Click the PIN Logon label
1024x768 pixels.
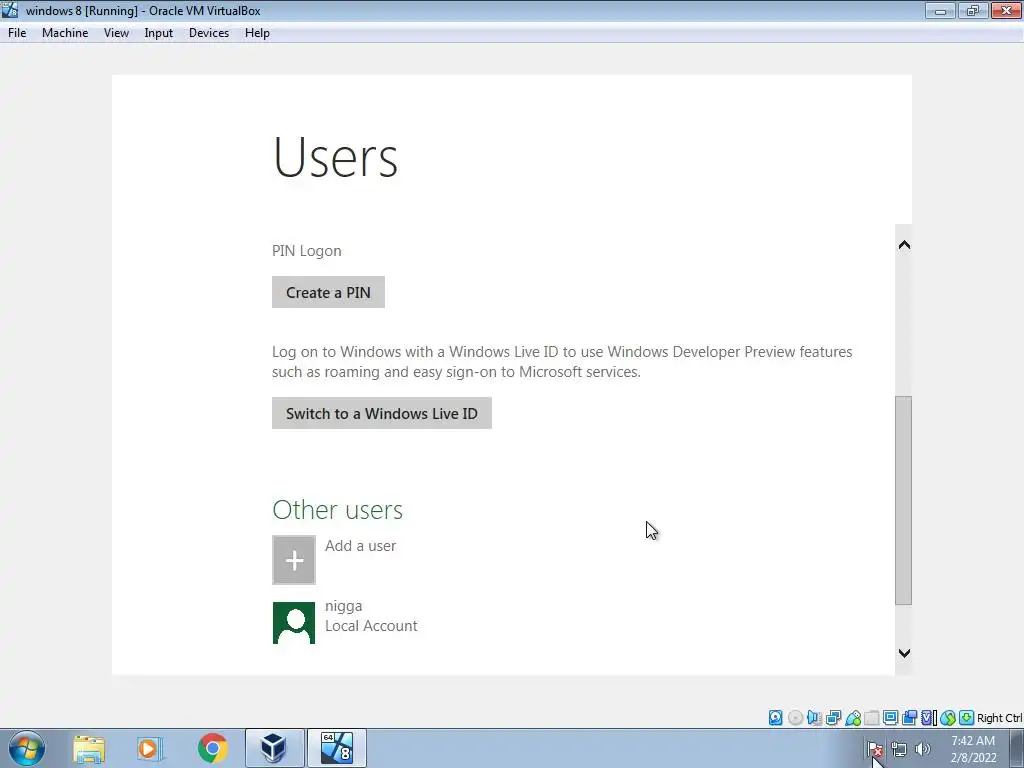(307, 251)
